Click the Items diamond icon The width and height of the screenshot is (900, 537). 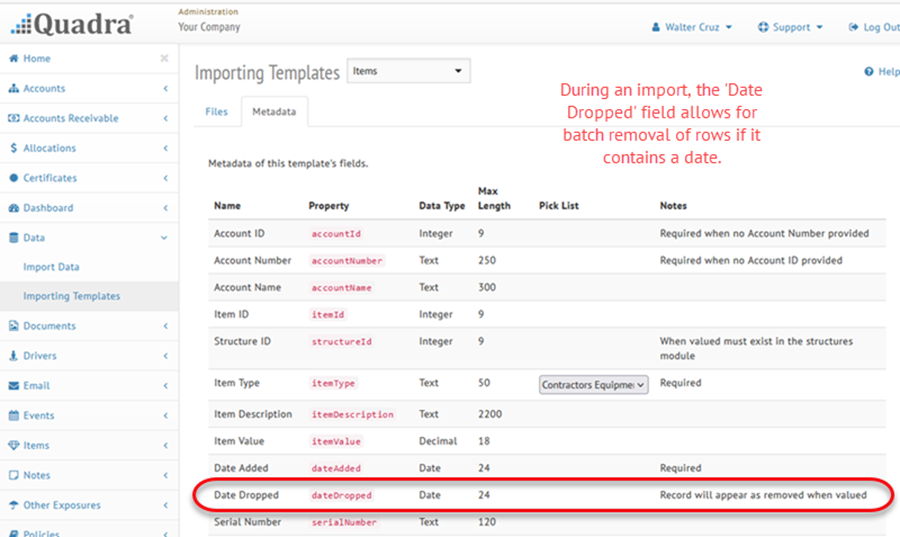click(14, 446)
